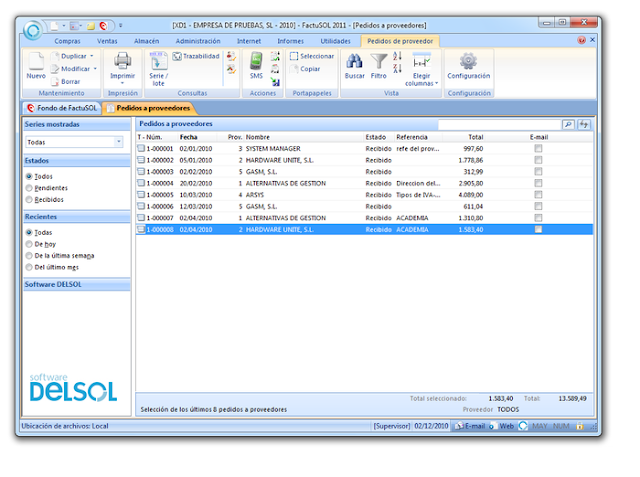Screen dimensions: 640x477
Task: Select the Recibidos radio button
Action: 29,200
